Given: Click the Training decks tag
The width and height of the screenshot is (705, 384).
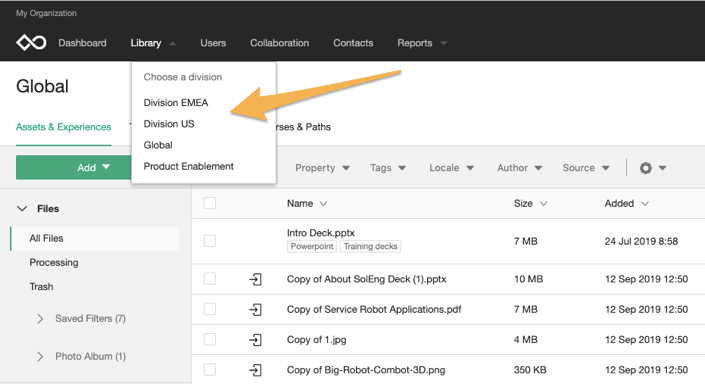Looking at the screenshot, I should coord(370,246).
